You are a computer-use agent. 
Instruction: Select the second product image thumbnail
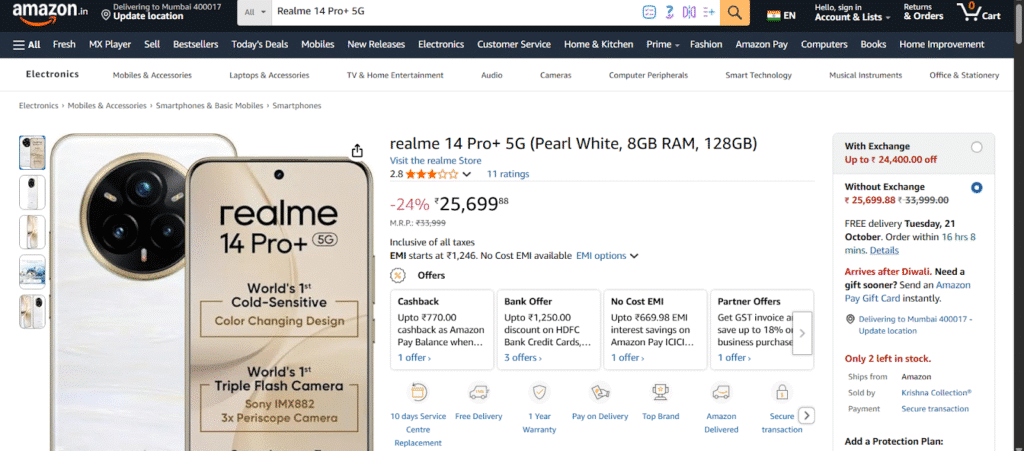tap(33, 193)
